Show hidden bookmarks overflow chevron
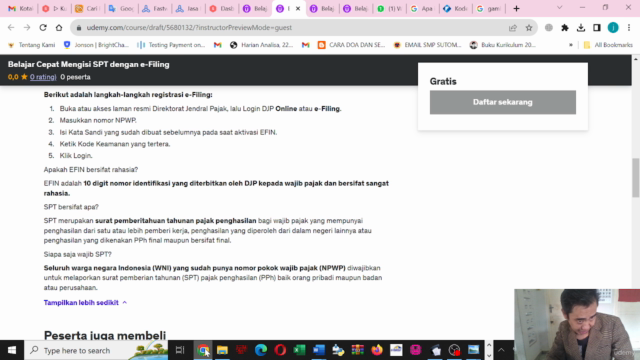640x360 pixels. click(x=571, y=45)
